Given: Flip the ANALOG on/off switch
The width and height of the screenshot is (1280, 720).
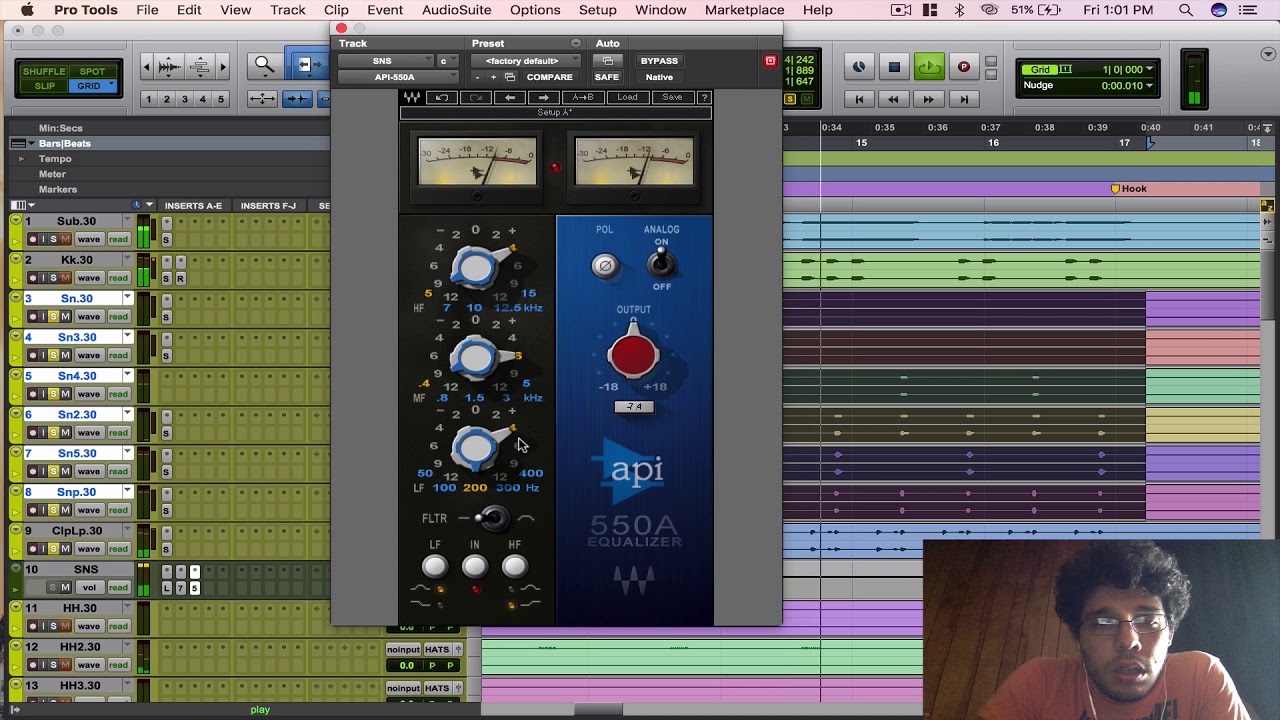Looking at the screenshot, I should tap(660, 263).
